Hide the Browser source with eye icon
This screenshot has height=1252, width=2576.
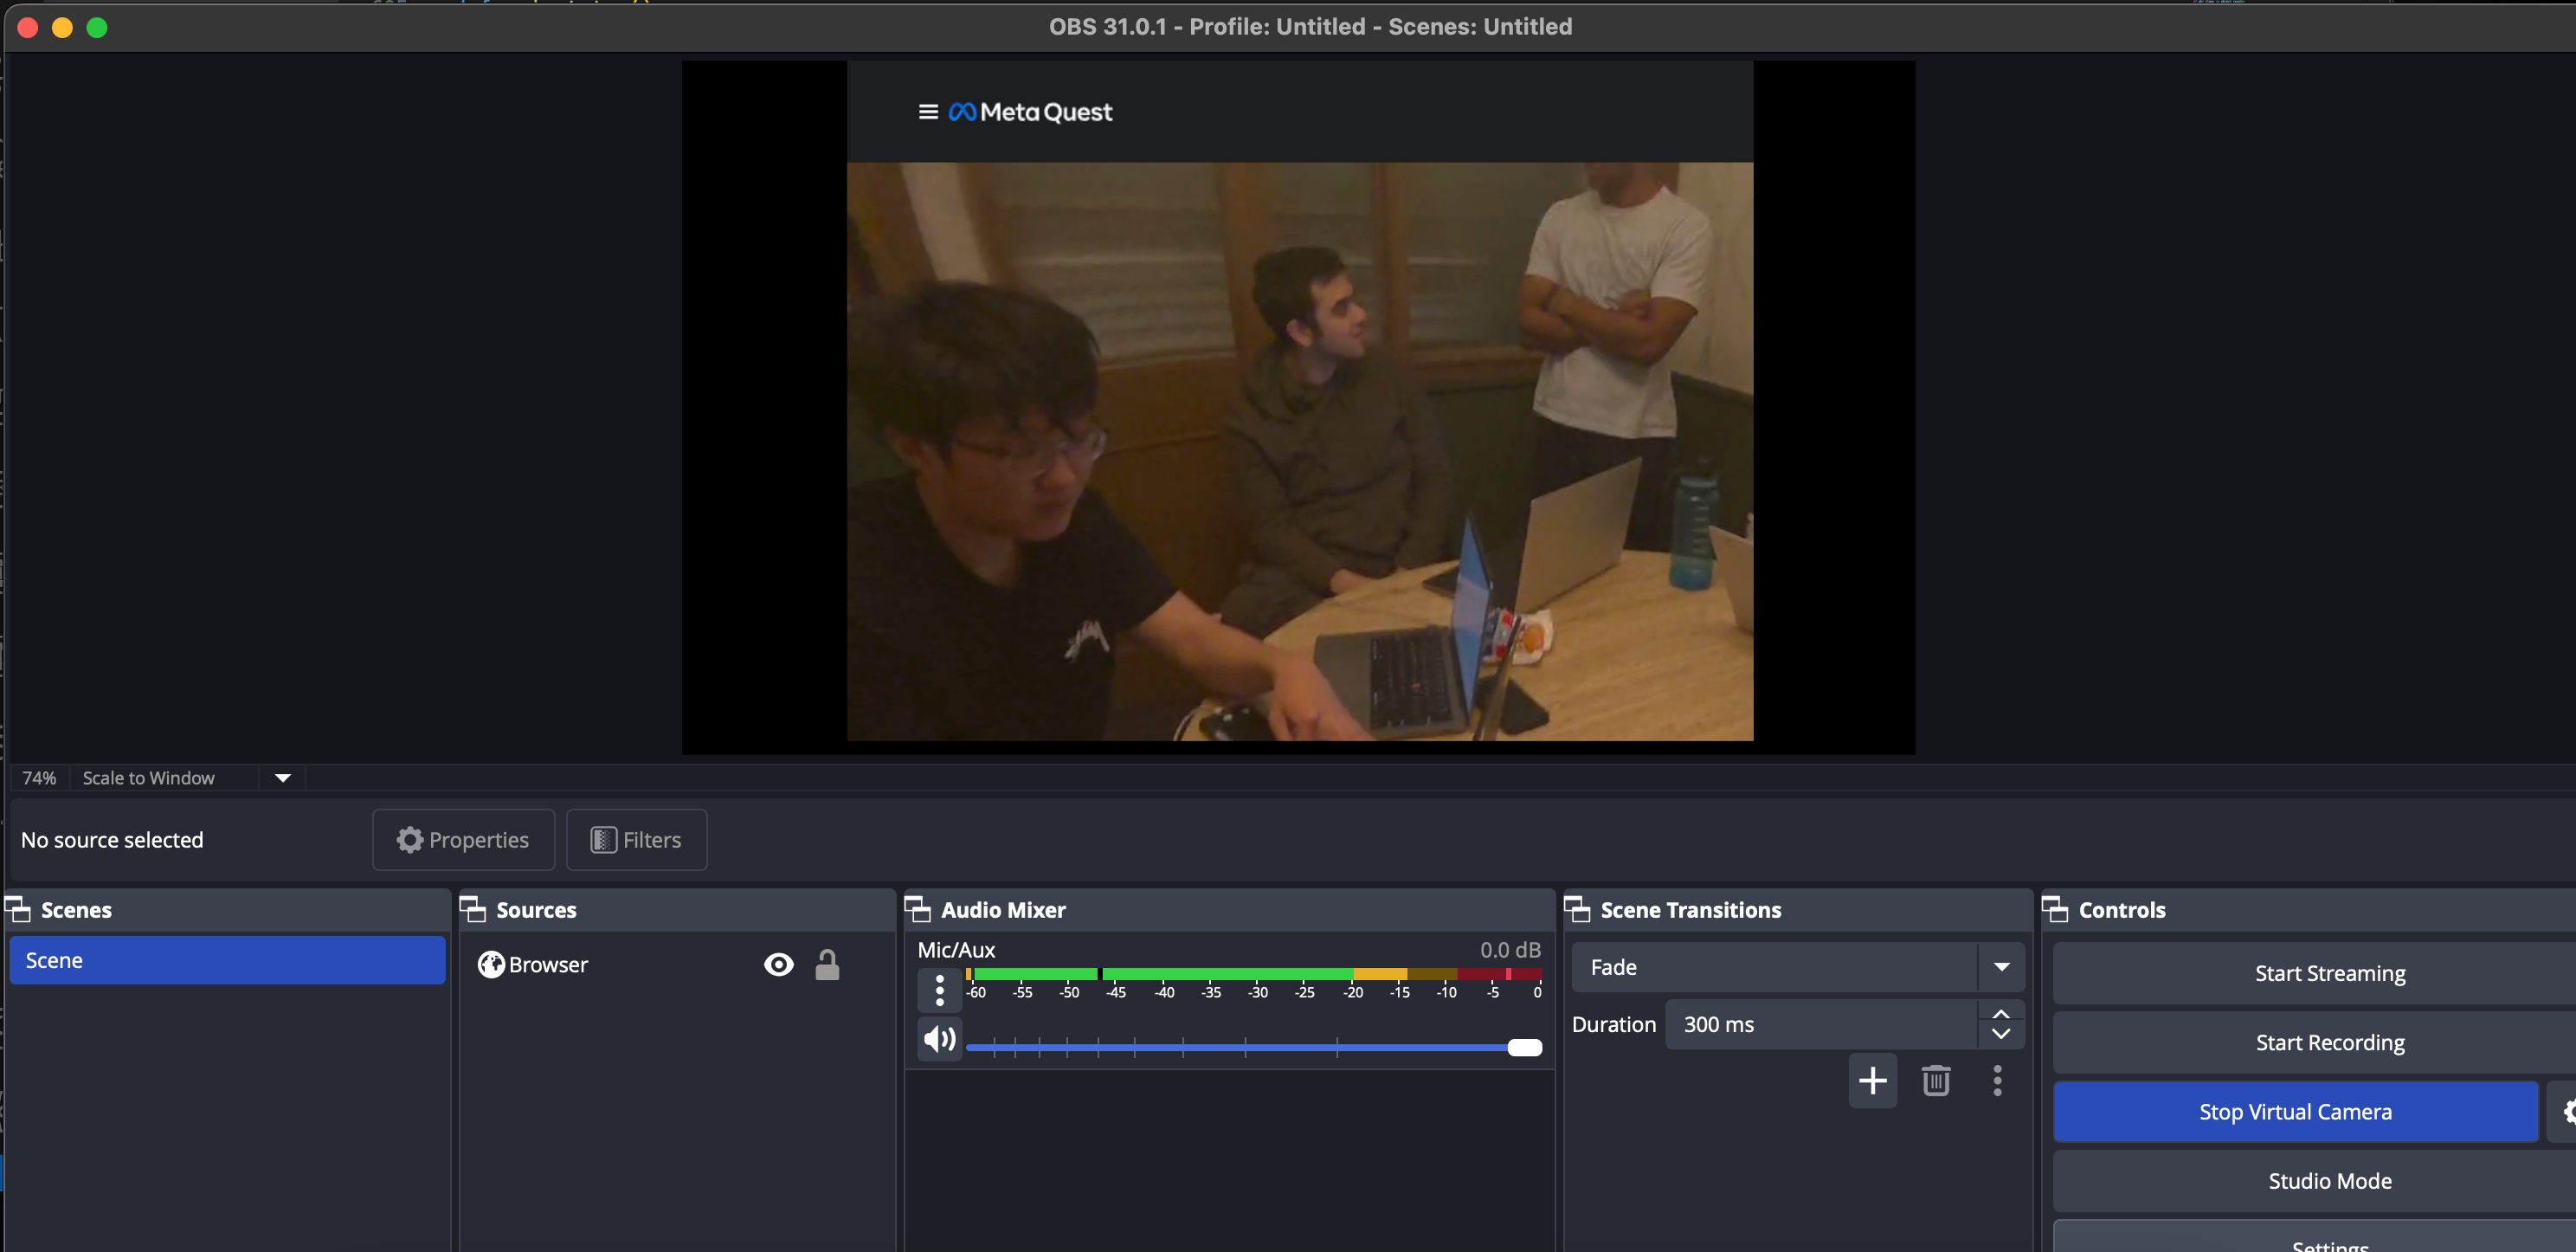click(778, 964)
